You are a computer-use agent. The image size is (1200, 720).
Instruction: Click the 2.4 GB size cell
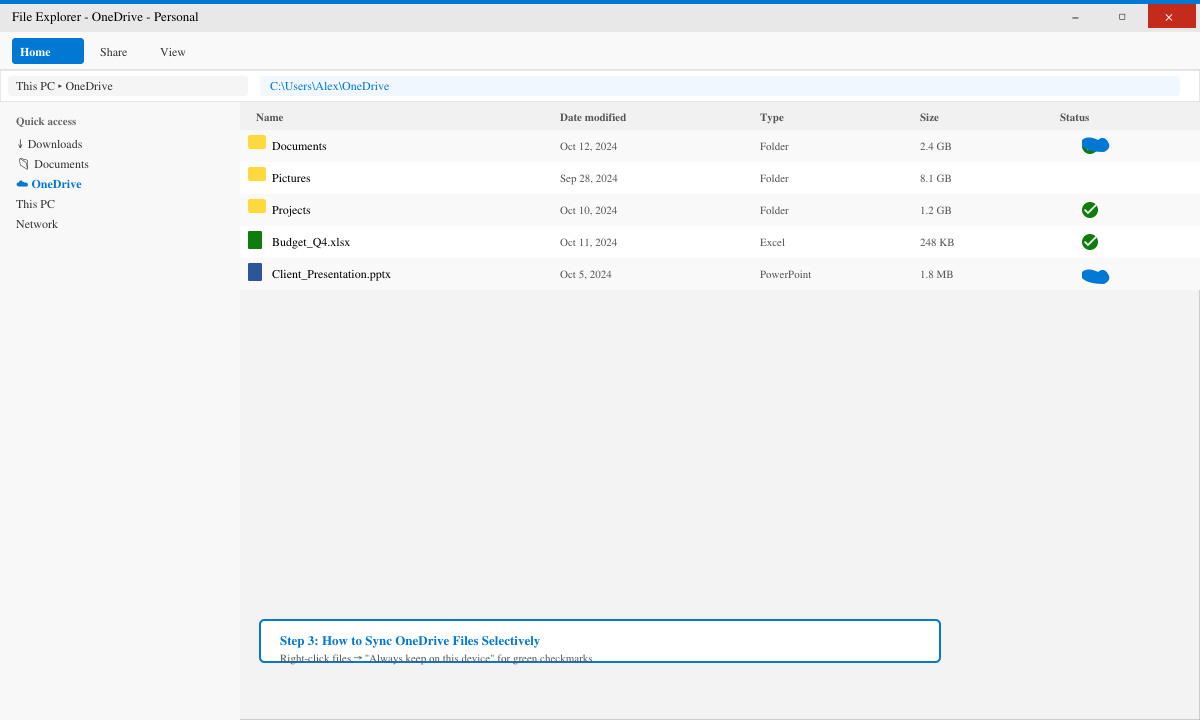tap(935, 146)
